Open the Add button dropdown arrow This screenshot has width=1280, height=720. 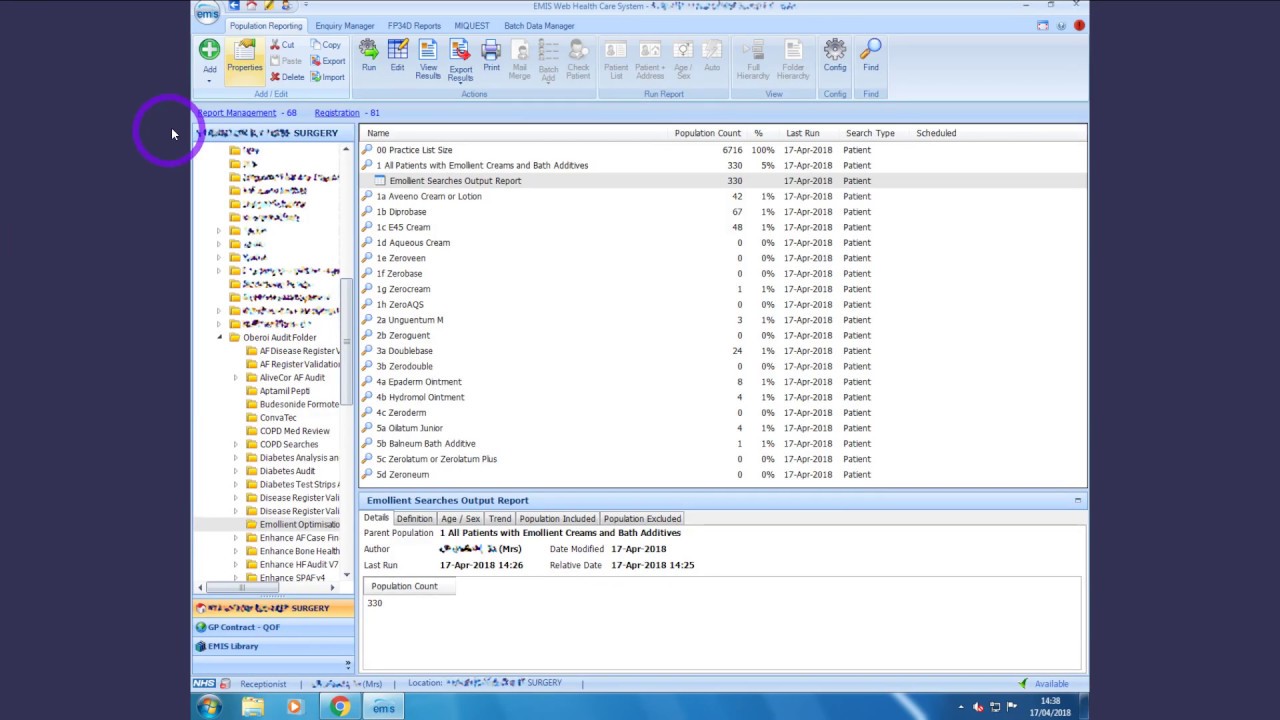(x=209, y=81)
